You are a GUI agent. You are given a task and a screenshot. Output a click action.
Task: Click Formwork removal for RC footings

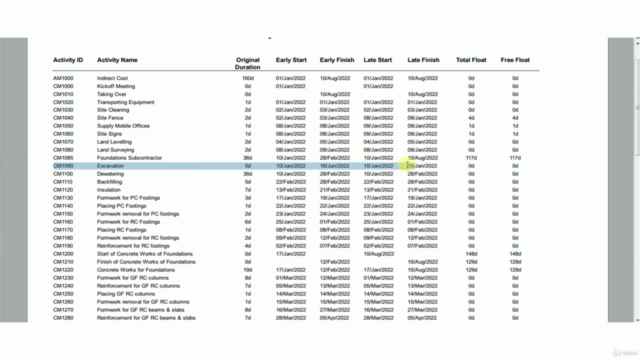[138, 238]
